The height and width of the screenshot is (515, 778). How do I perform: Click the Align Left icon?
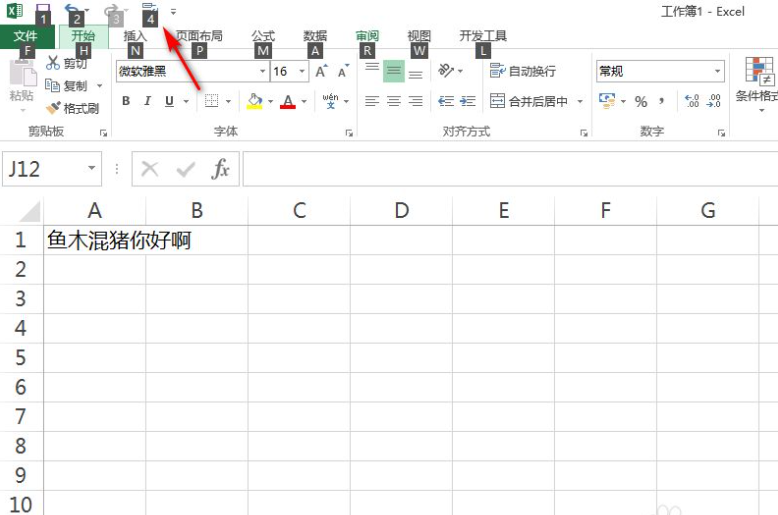pyautogui.click(x=372, y=101)
